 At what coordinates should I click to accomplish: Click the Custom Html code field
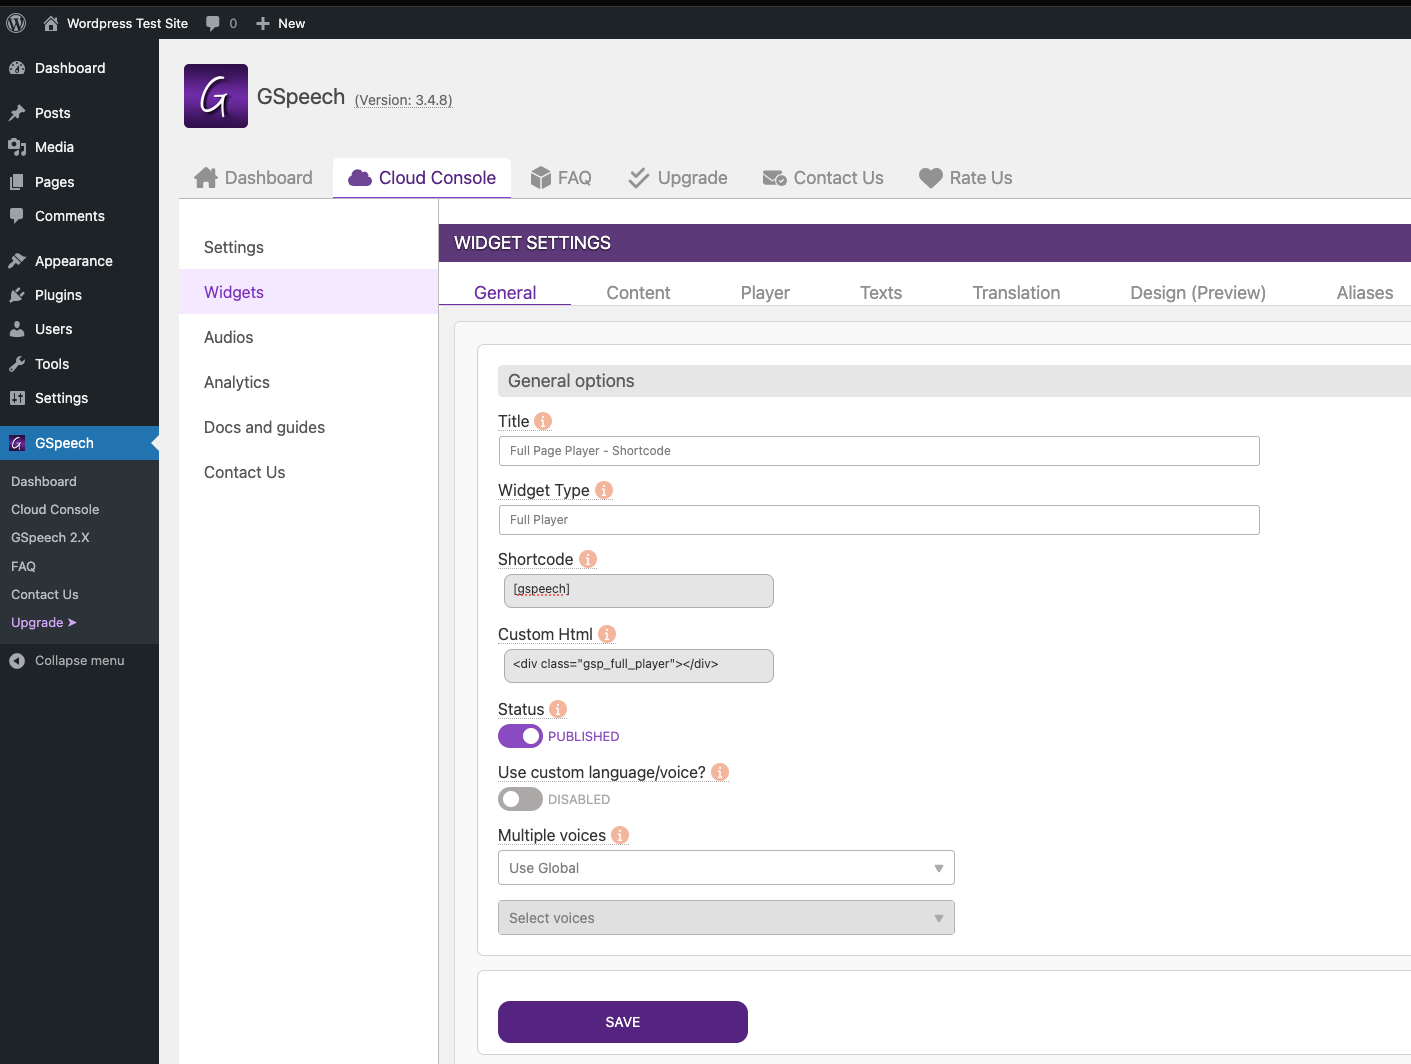(639, 666)
